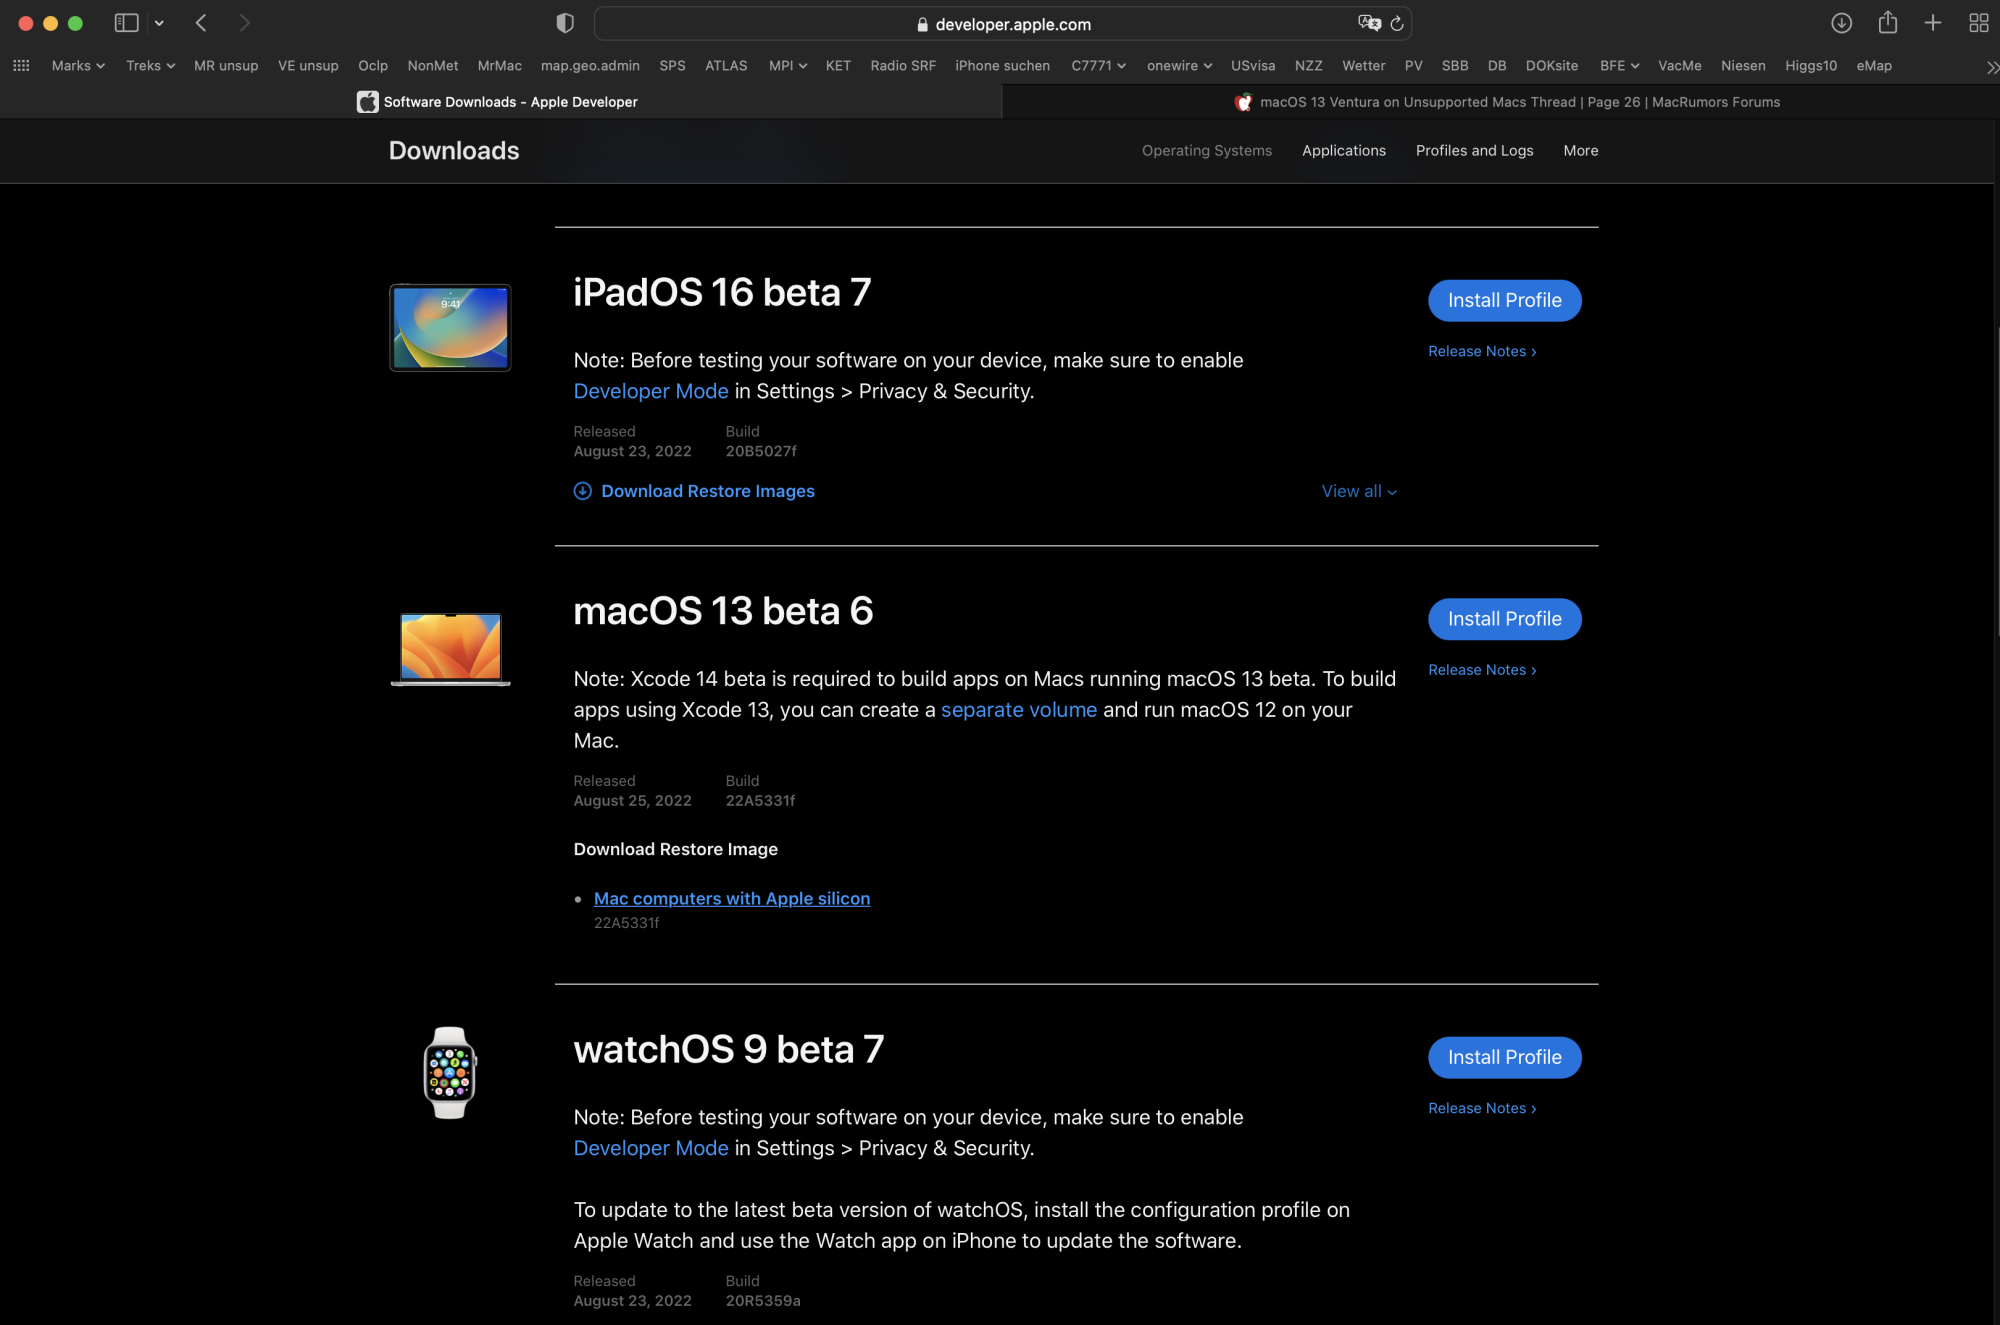Open the downloads icon in toolbar
Viewport: 2000px width, 1325px height.
1841,23
